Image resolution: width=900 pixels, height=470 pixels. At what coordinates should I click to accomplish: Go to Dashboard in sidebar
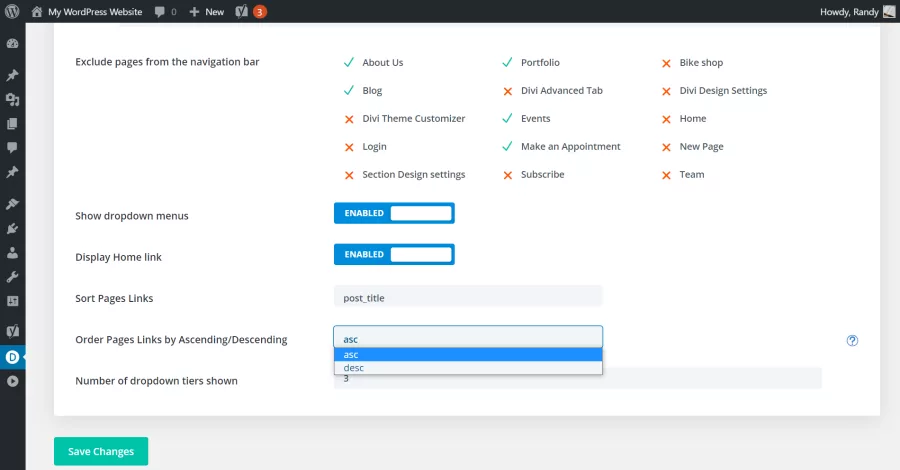(12, 44)
